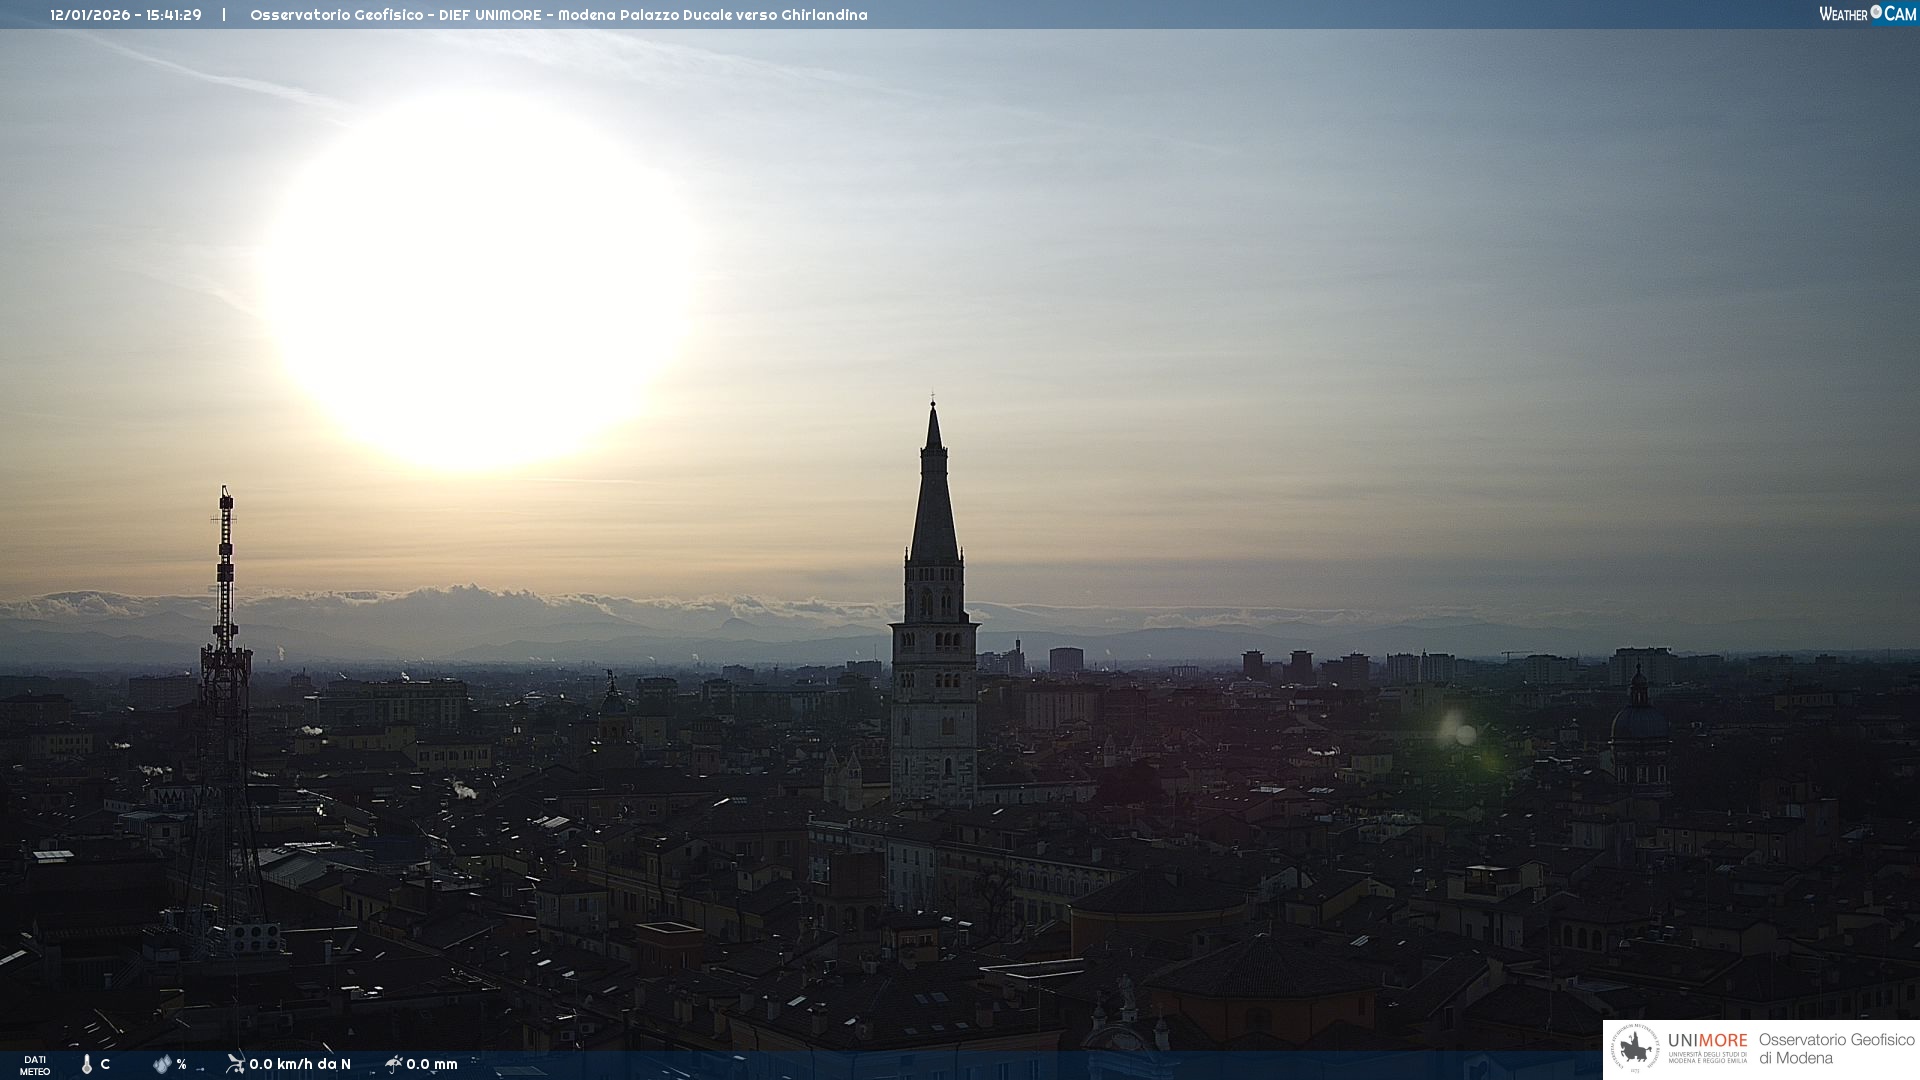Click the anemometer wind speed icon
This screenshot has width=1920, height=1080.
[235, 1063]
